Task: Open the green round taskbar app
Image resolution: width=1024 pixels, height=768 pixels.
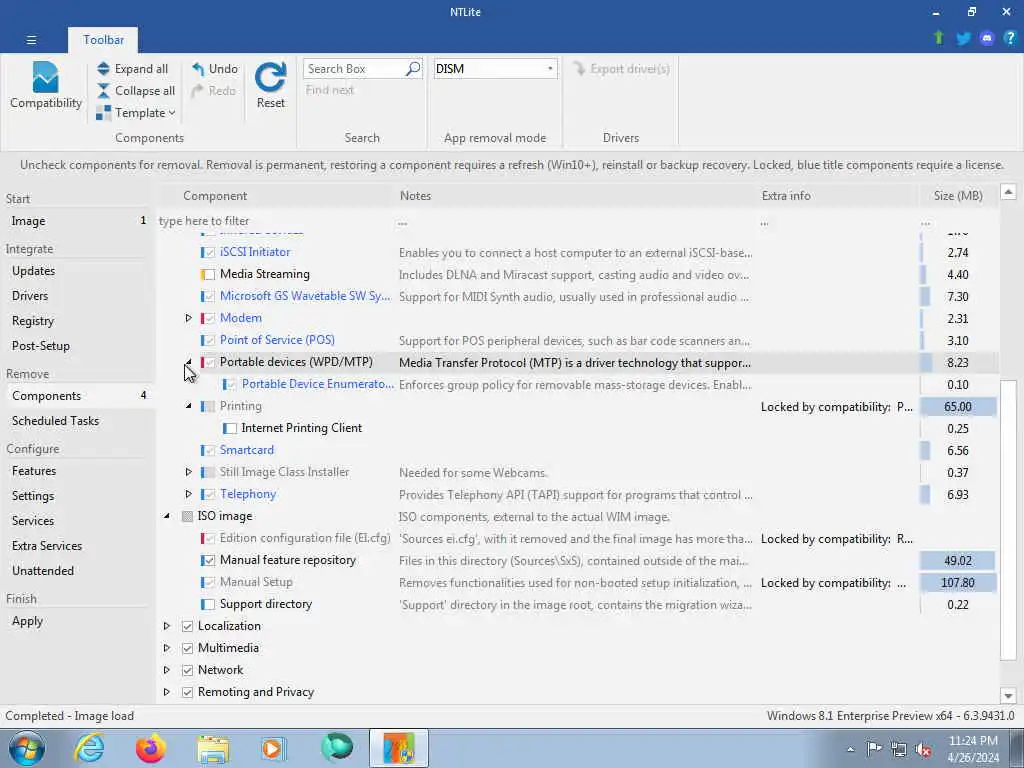Action: (x=337, y=748)
